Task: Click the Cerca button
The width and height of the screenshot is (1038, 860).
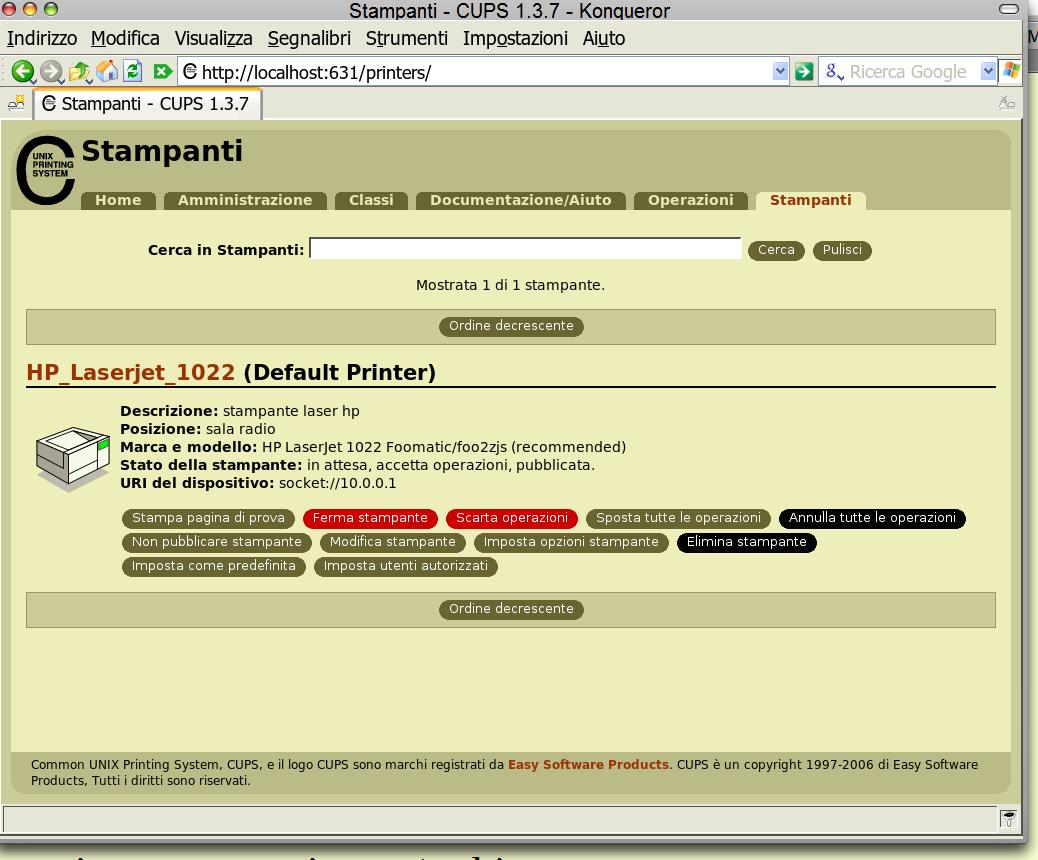Action: [x=776, y=250]
